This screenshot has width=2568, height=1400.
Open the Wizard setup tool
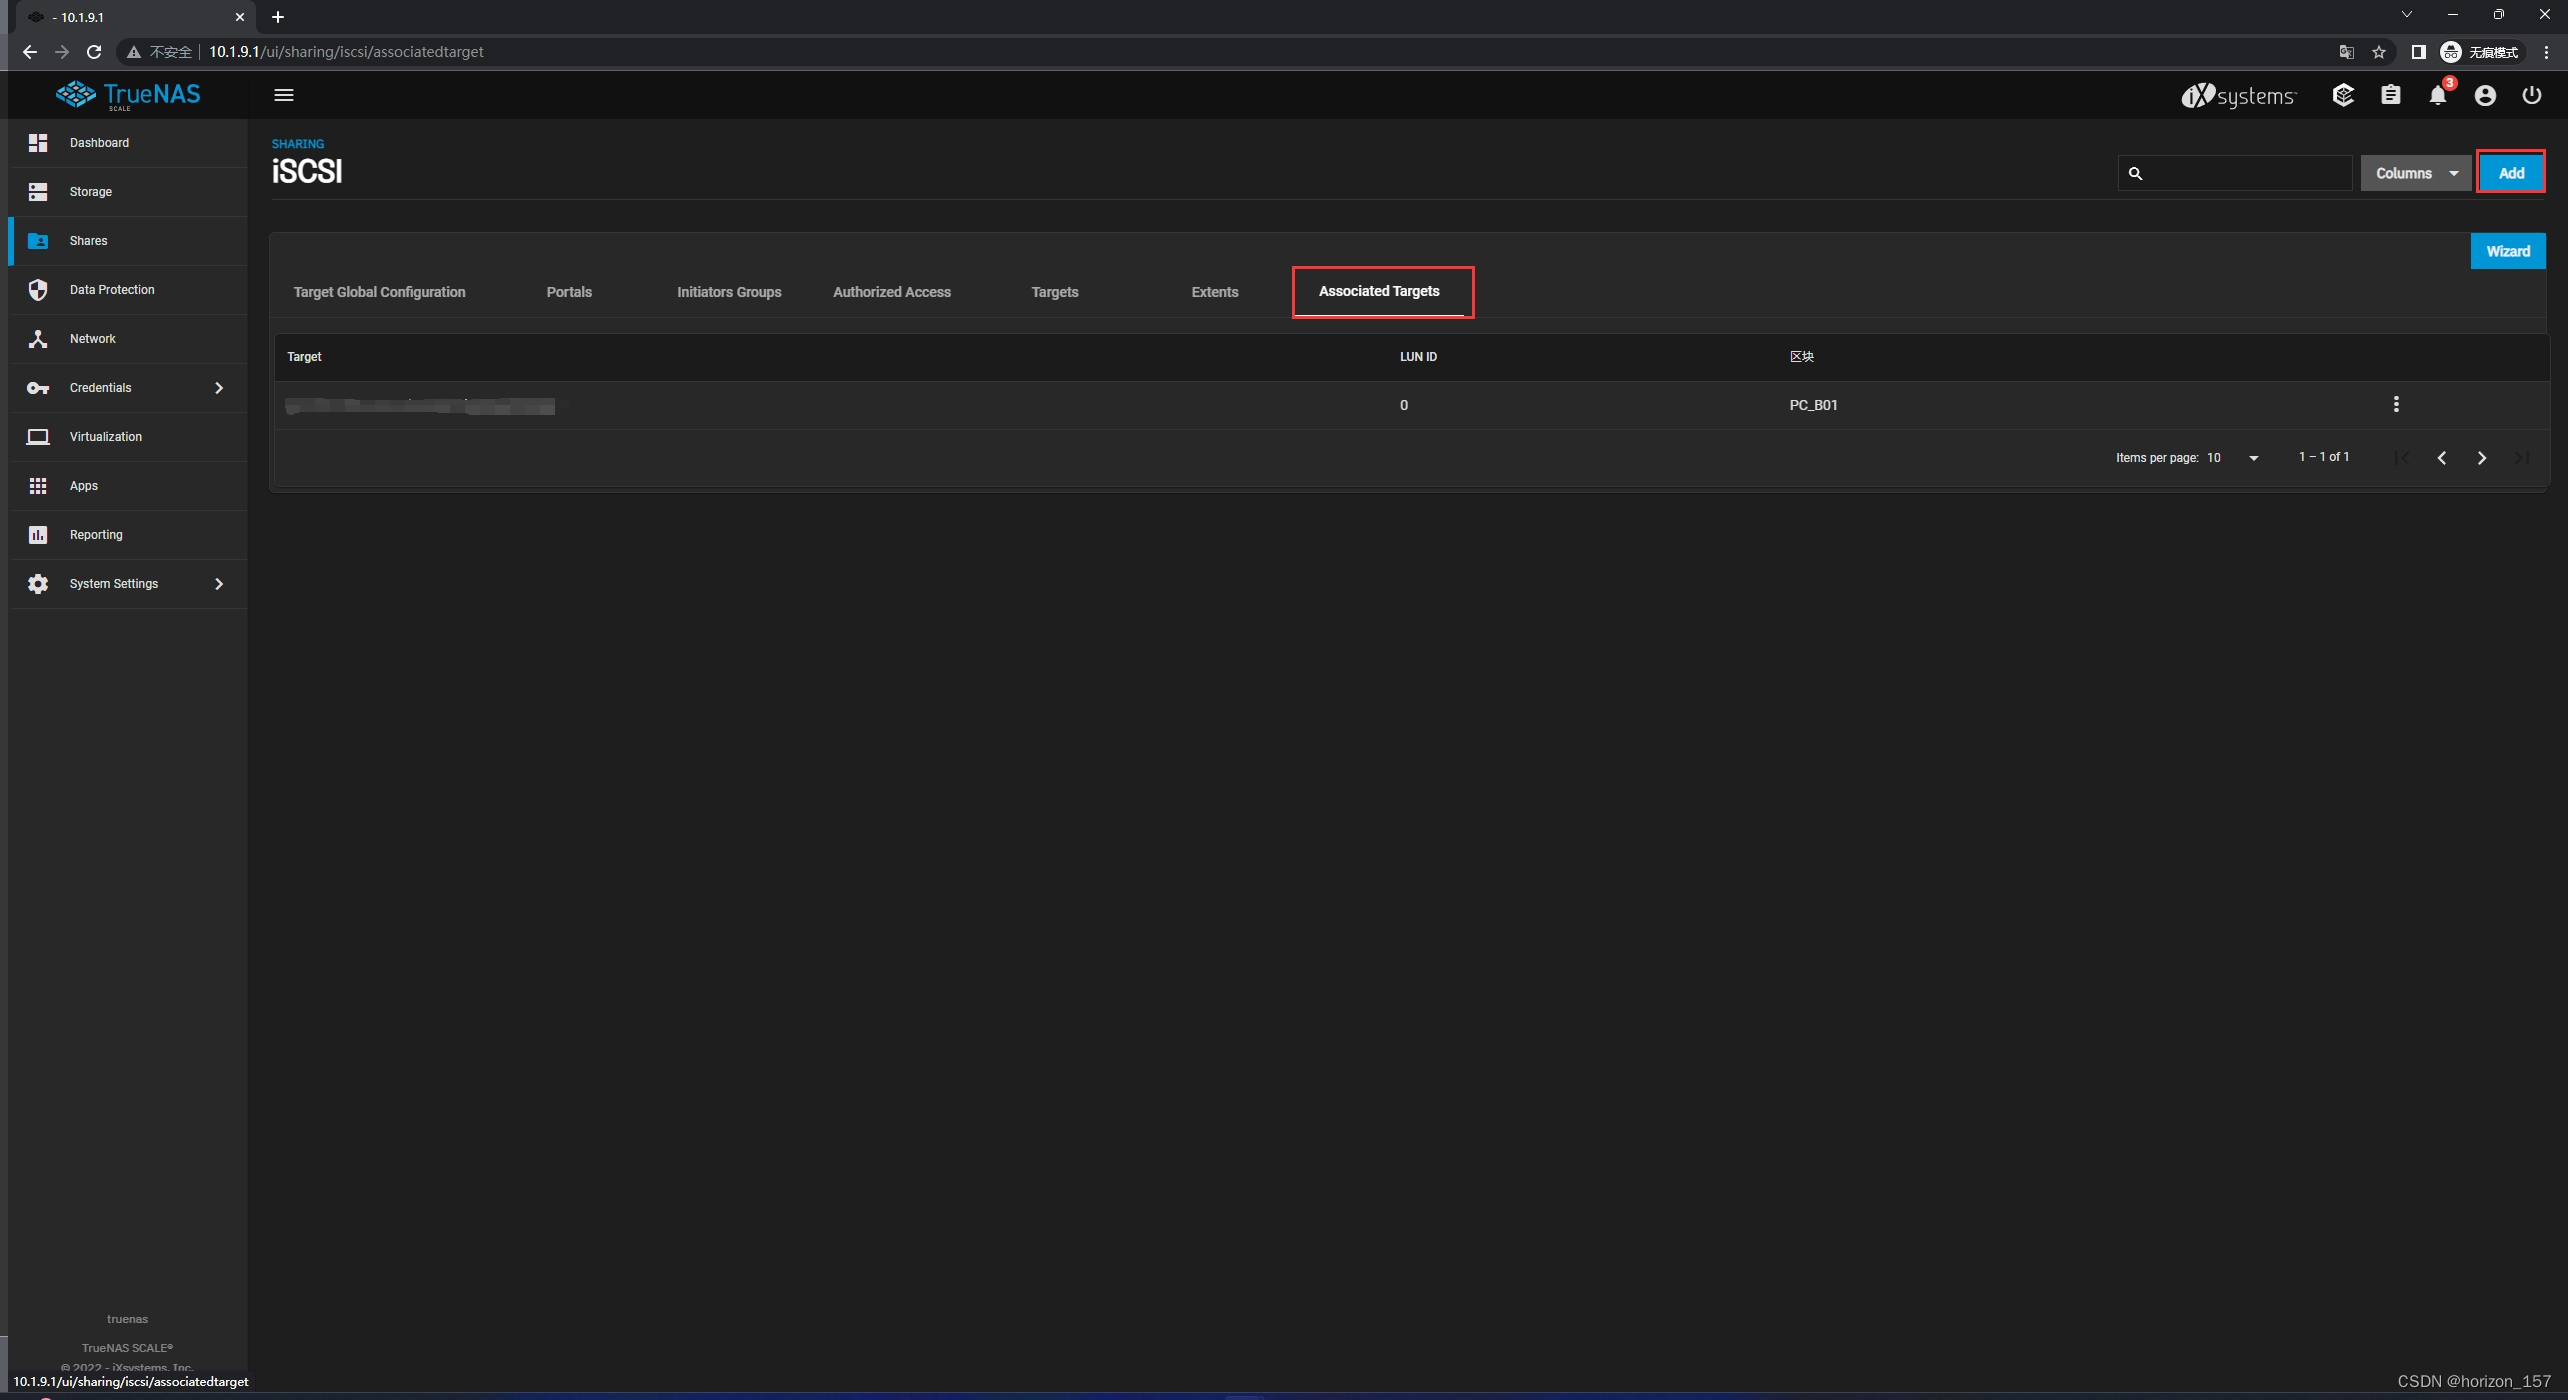[x=2508, y=250]
